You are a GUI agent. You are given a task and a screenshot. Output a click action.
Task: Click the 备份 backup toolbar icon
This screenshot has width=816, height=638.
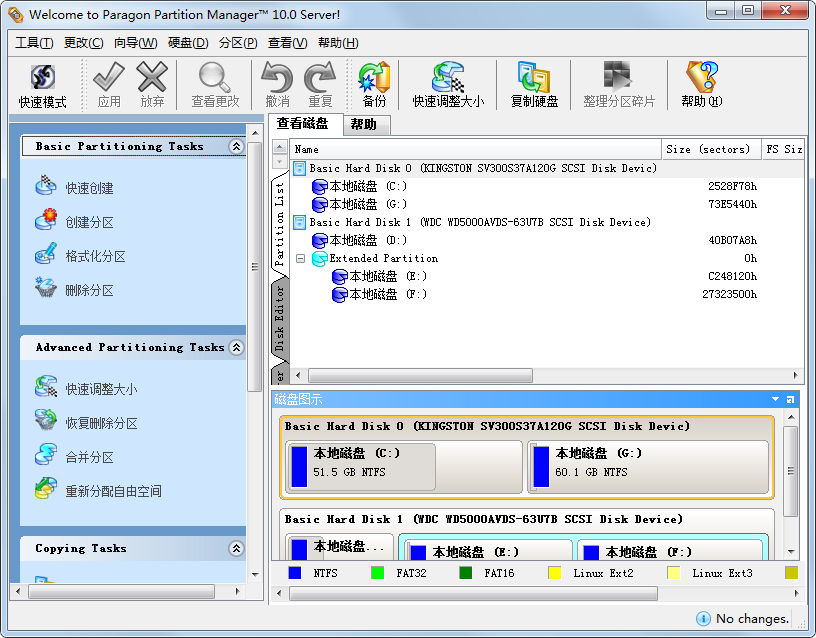click(374, 85)
